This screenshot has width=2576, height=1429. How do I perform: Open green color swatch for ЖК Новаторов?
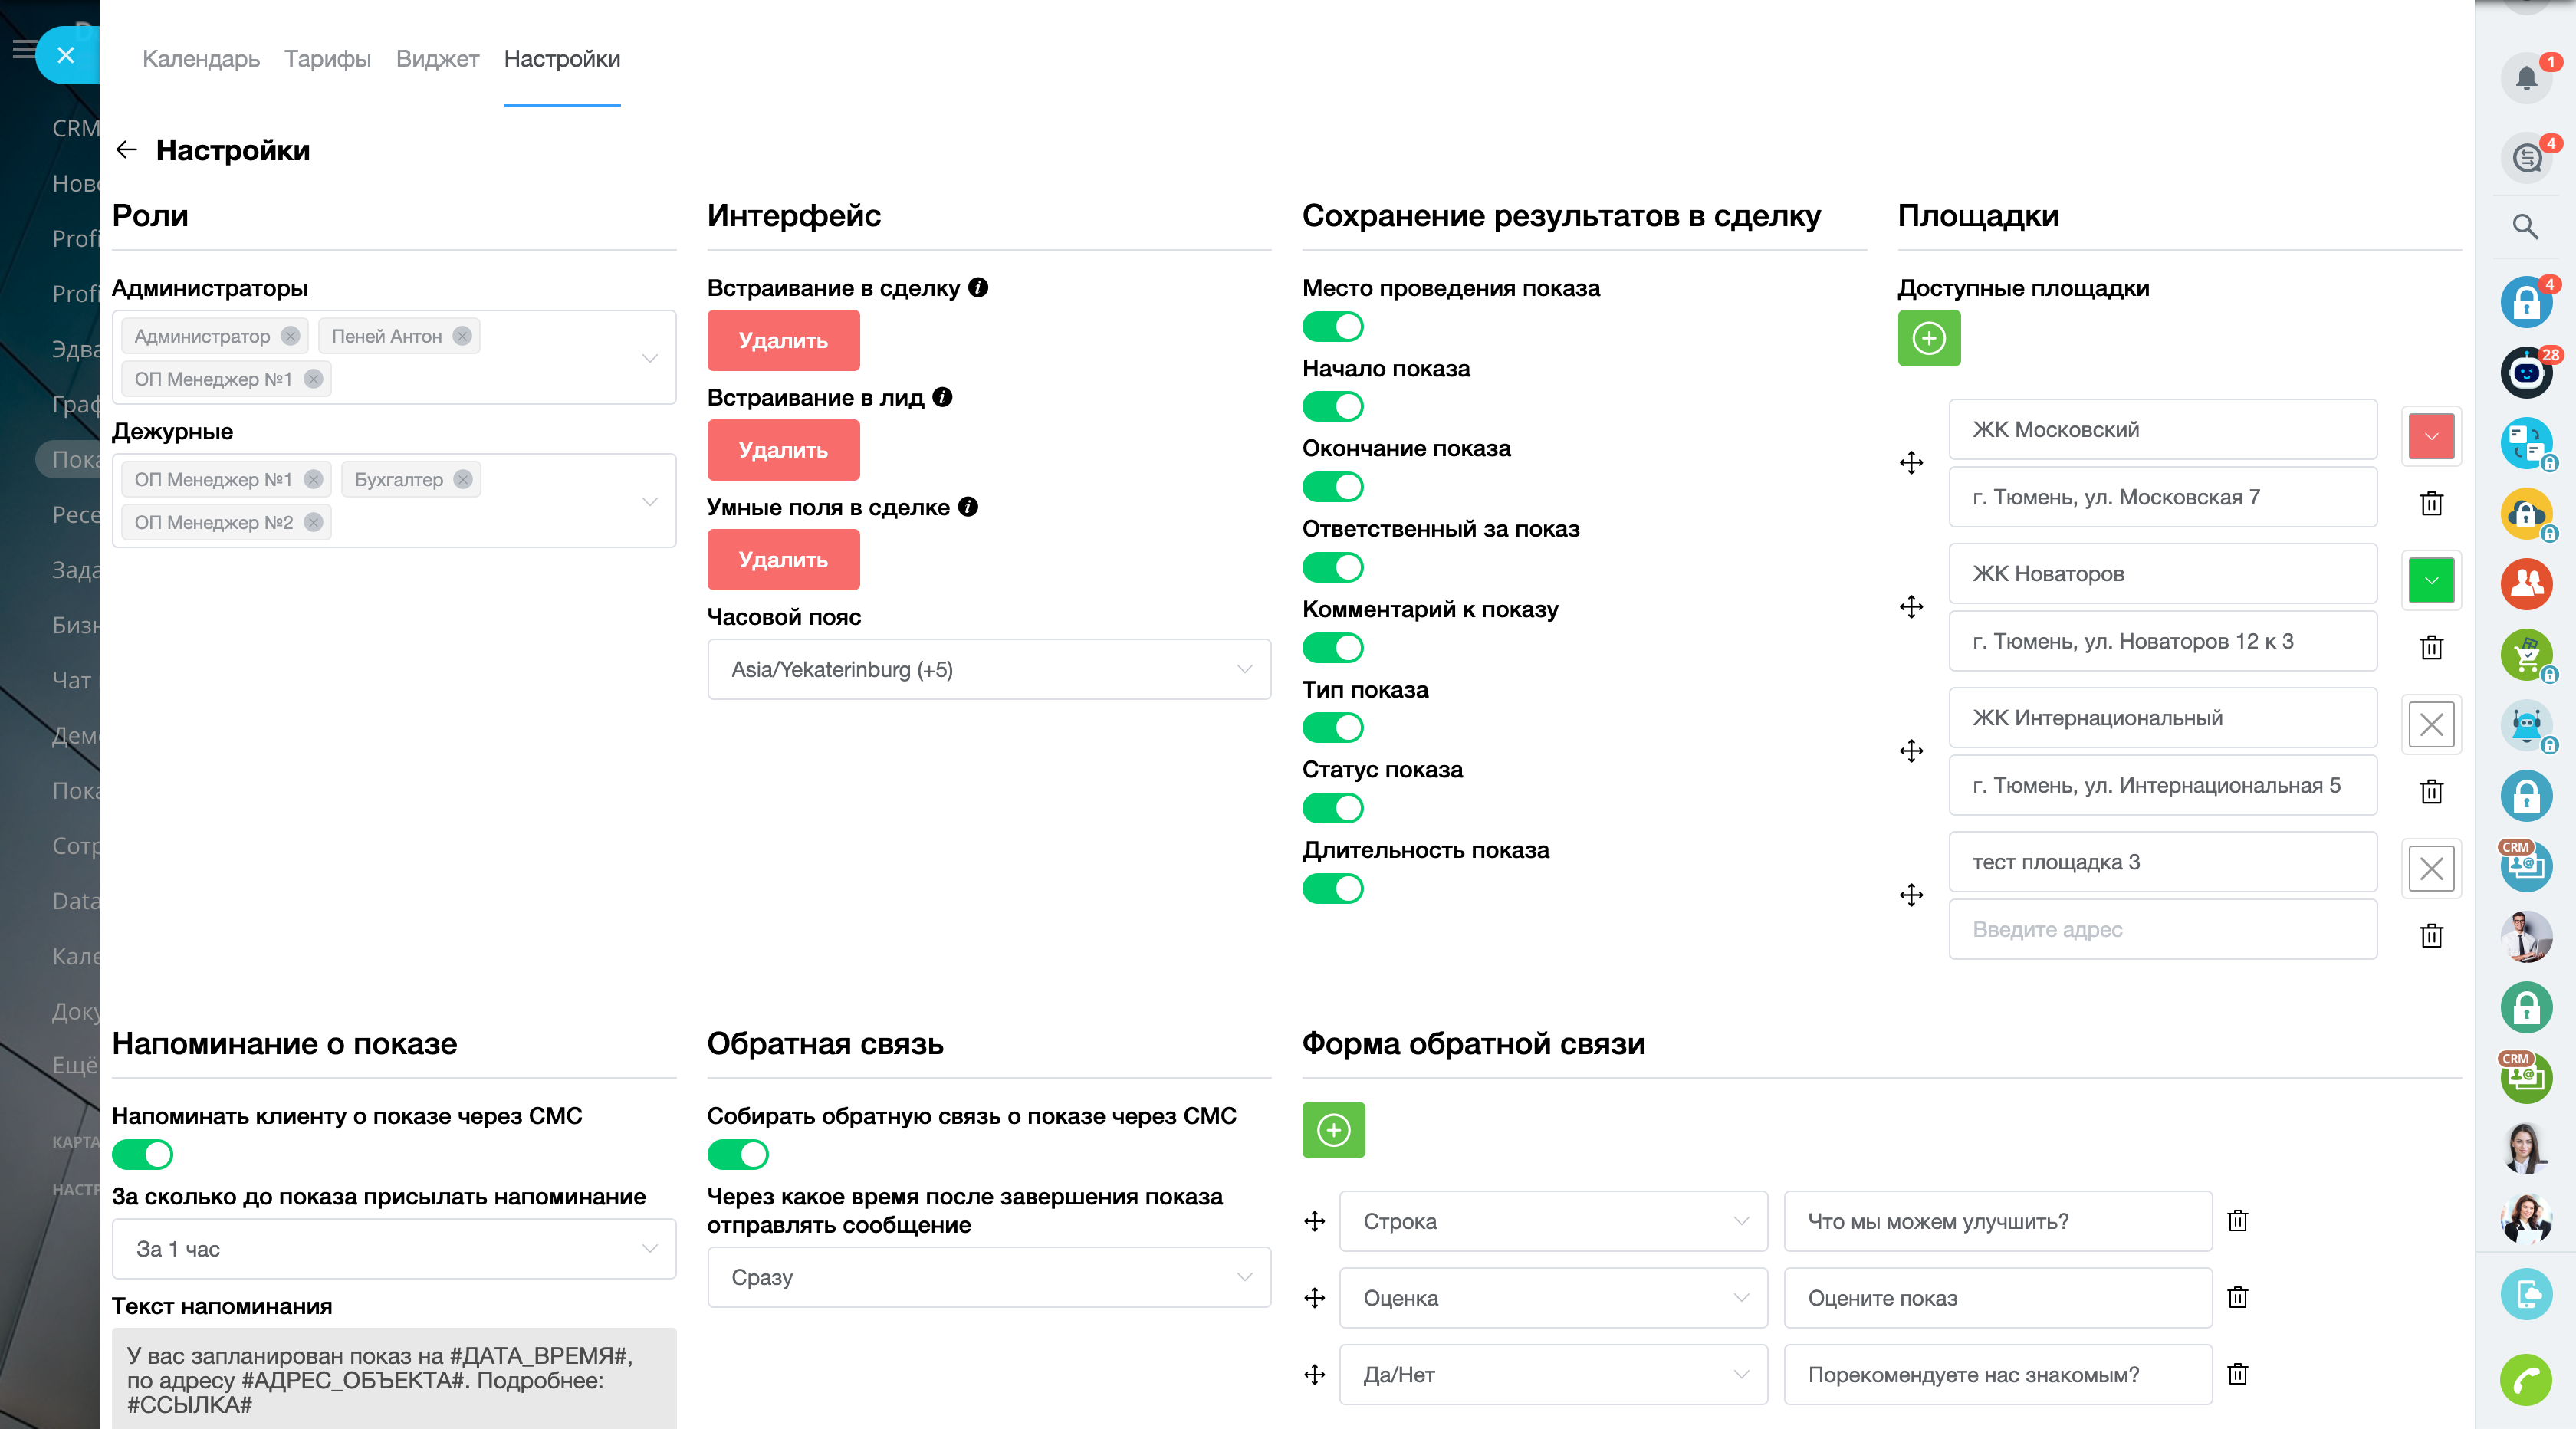(x=2431, y=580)
